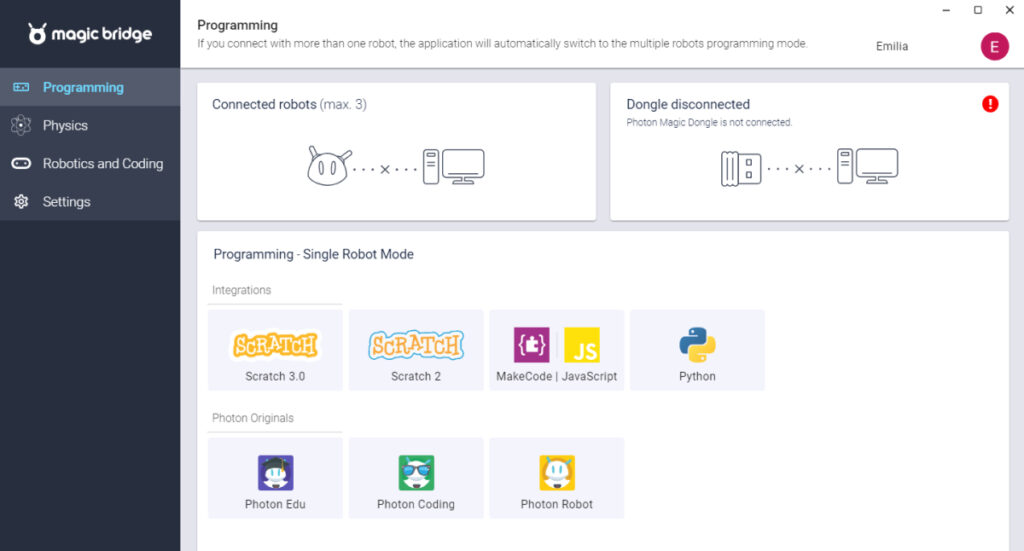Screen dimensions: 1024x551
Task: Switch to the Programming sidebar section
Action: coord(83,87)
